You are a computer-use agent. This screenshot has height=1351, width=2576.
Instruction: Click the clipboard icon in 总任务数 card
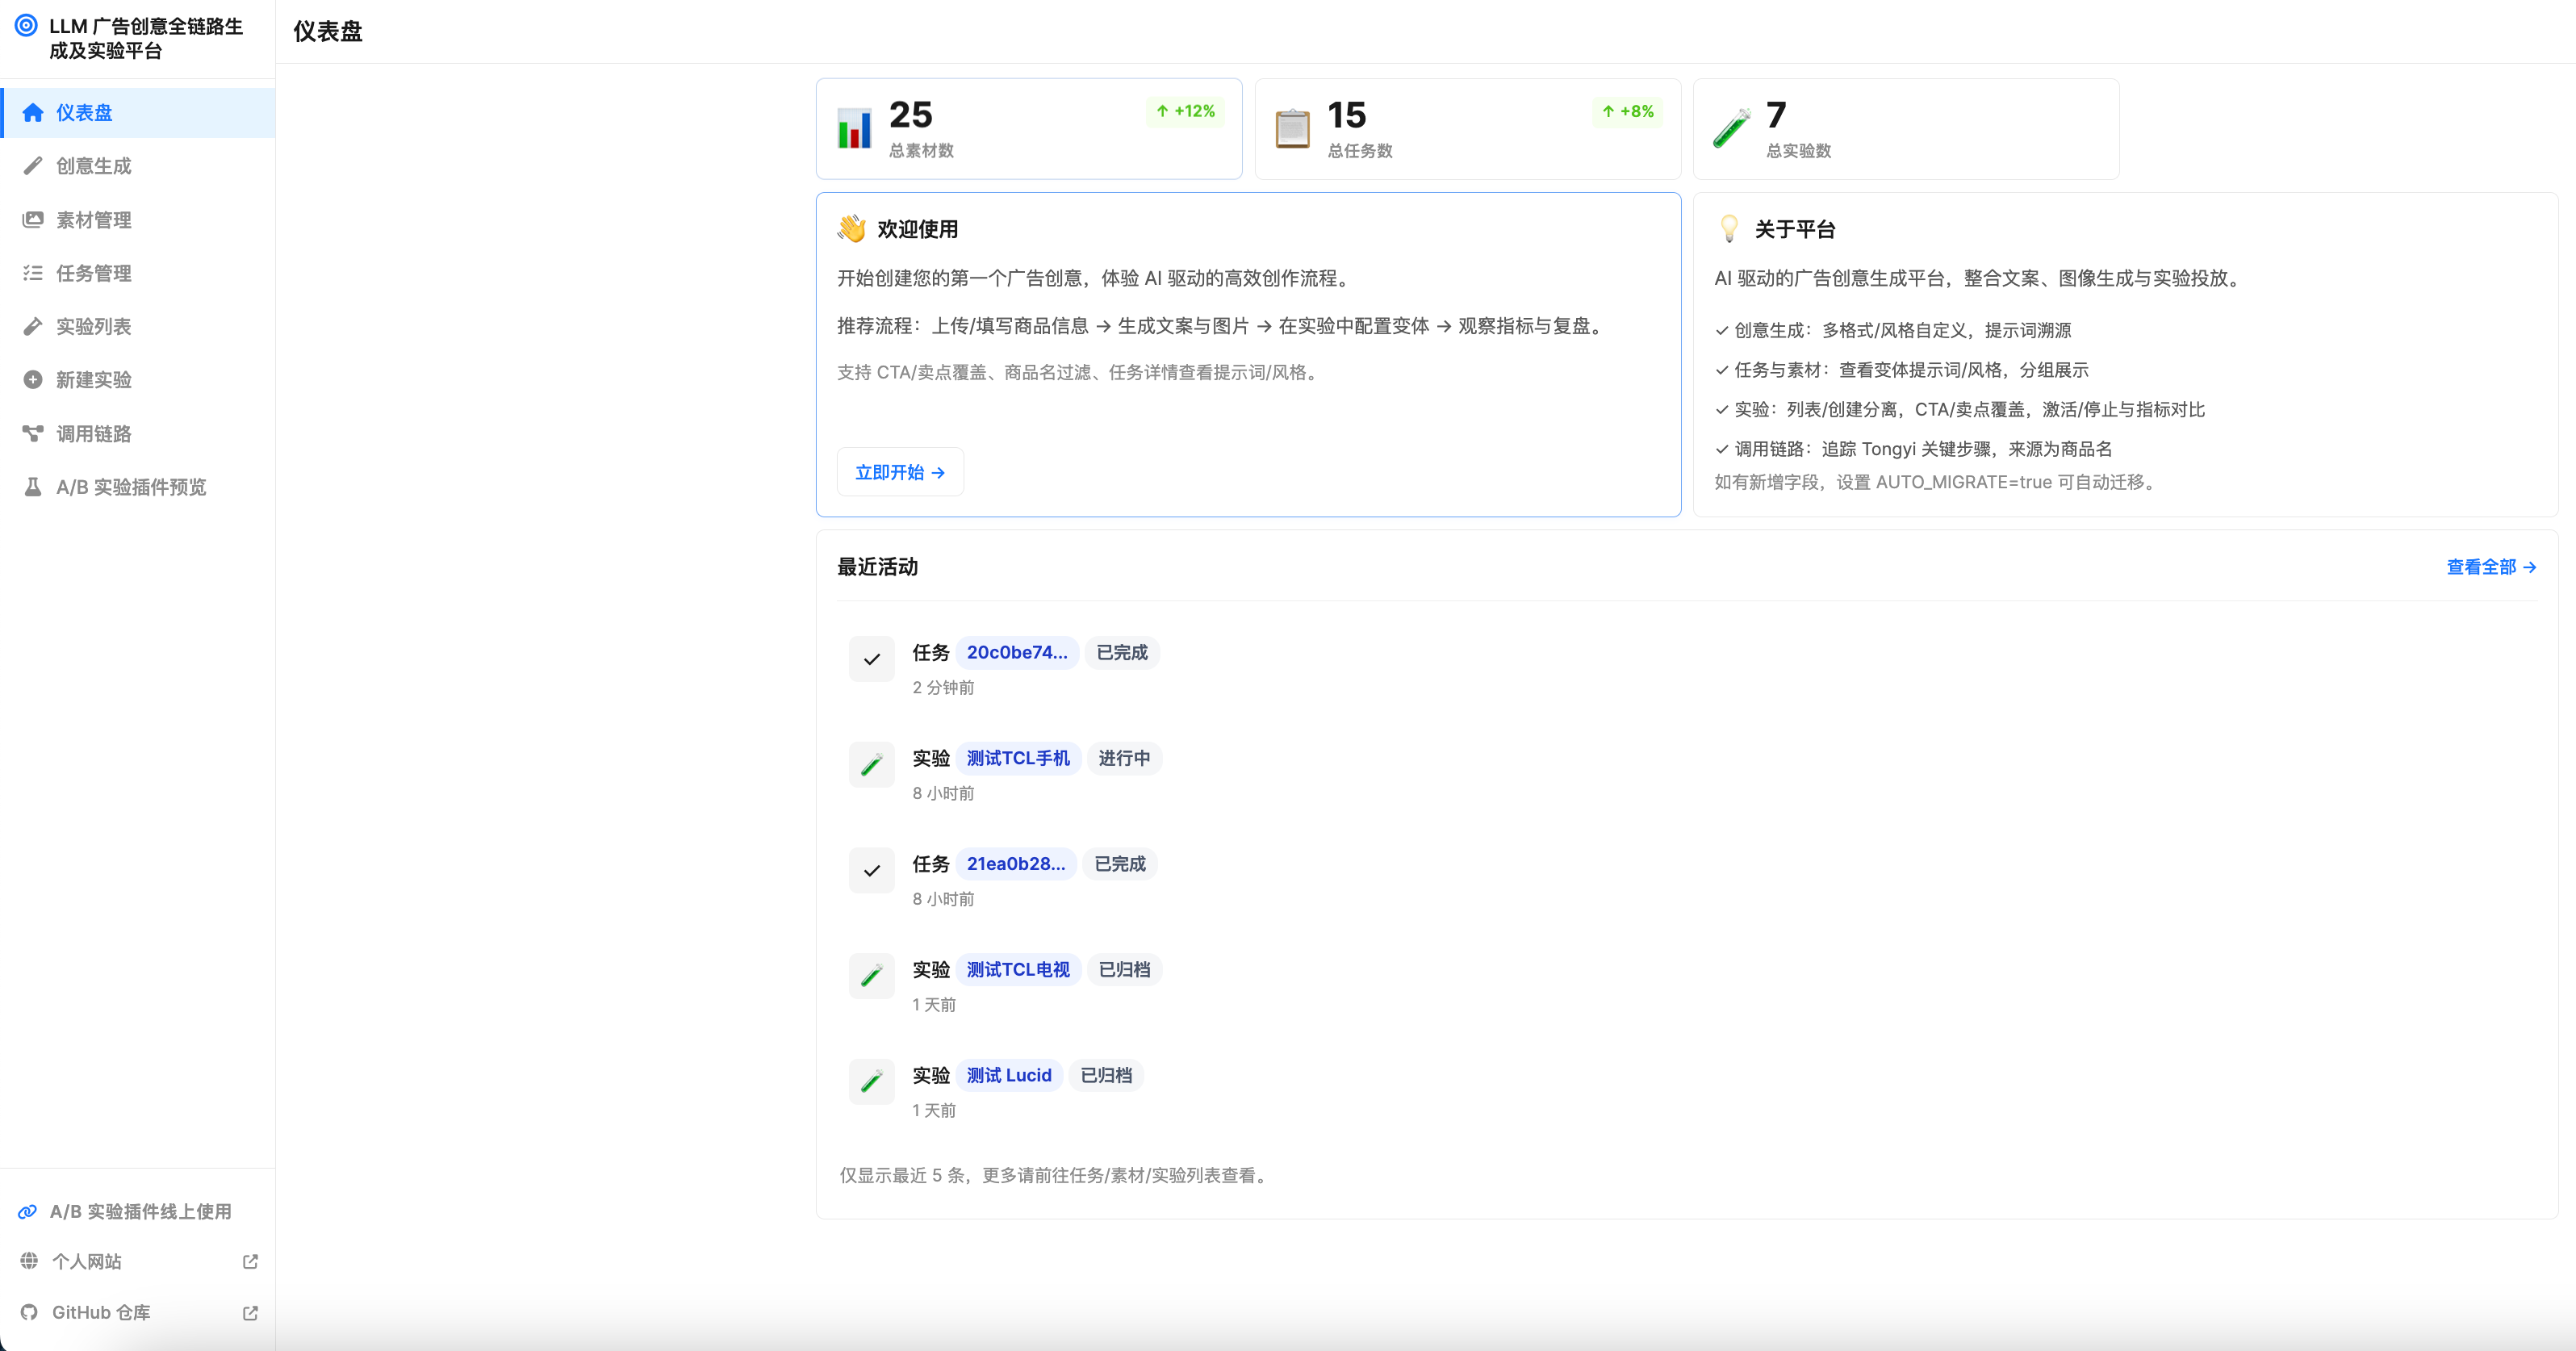1293,129
